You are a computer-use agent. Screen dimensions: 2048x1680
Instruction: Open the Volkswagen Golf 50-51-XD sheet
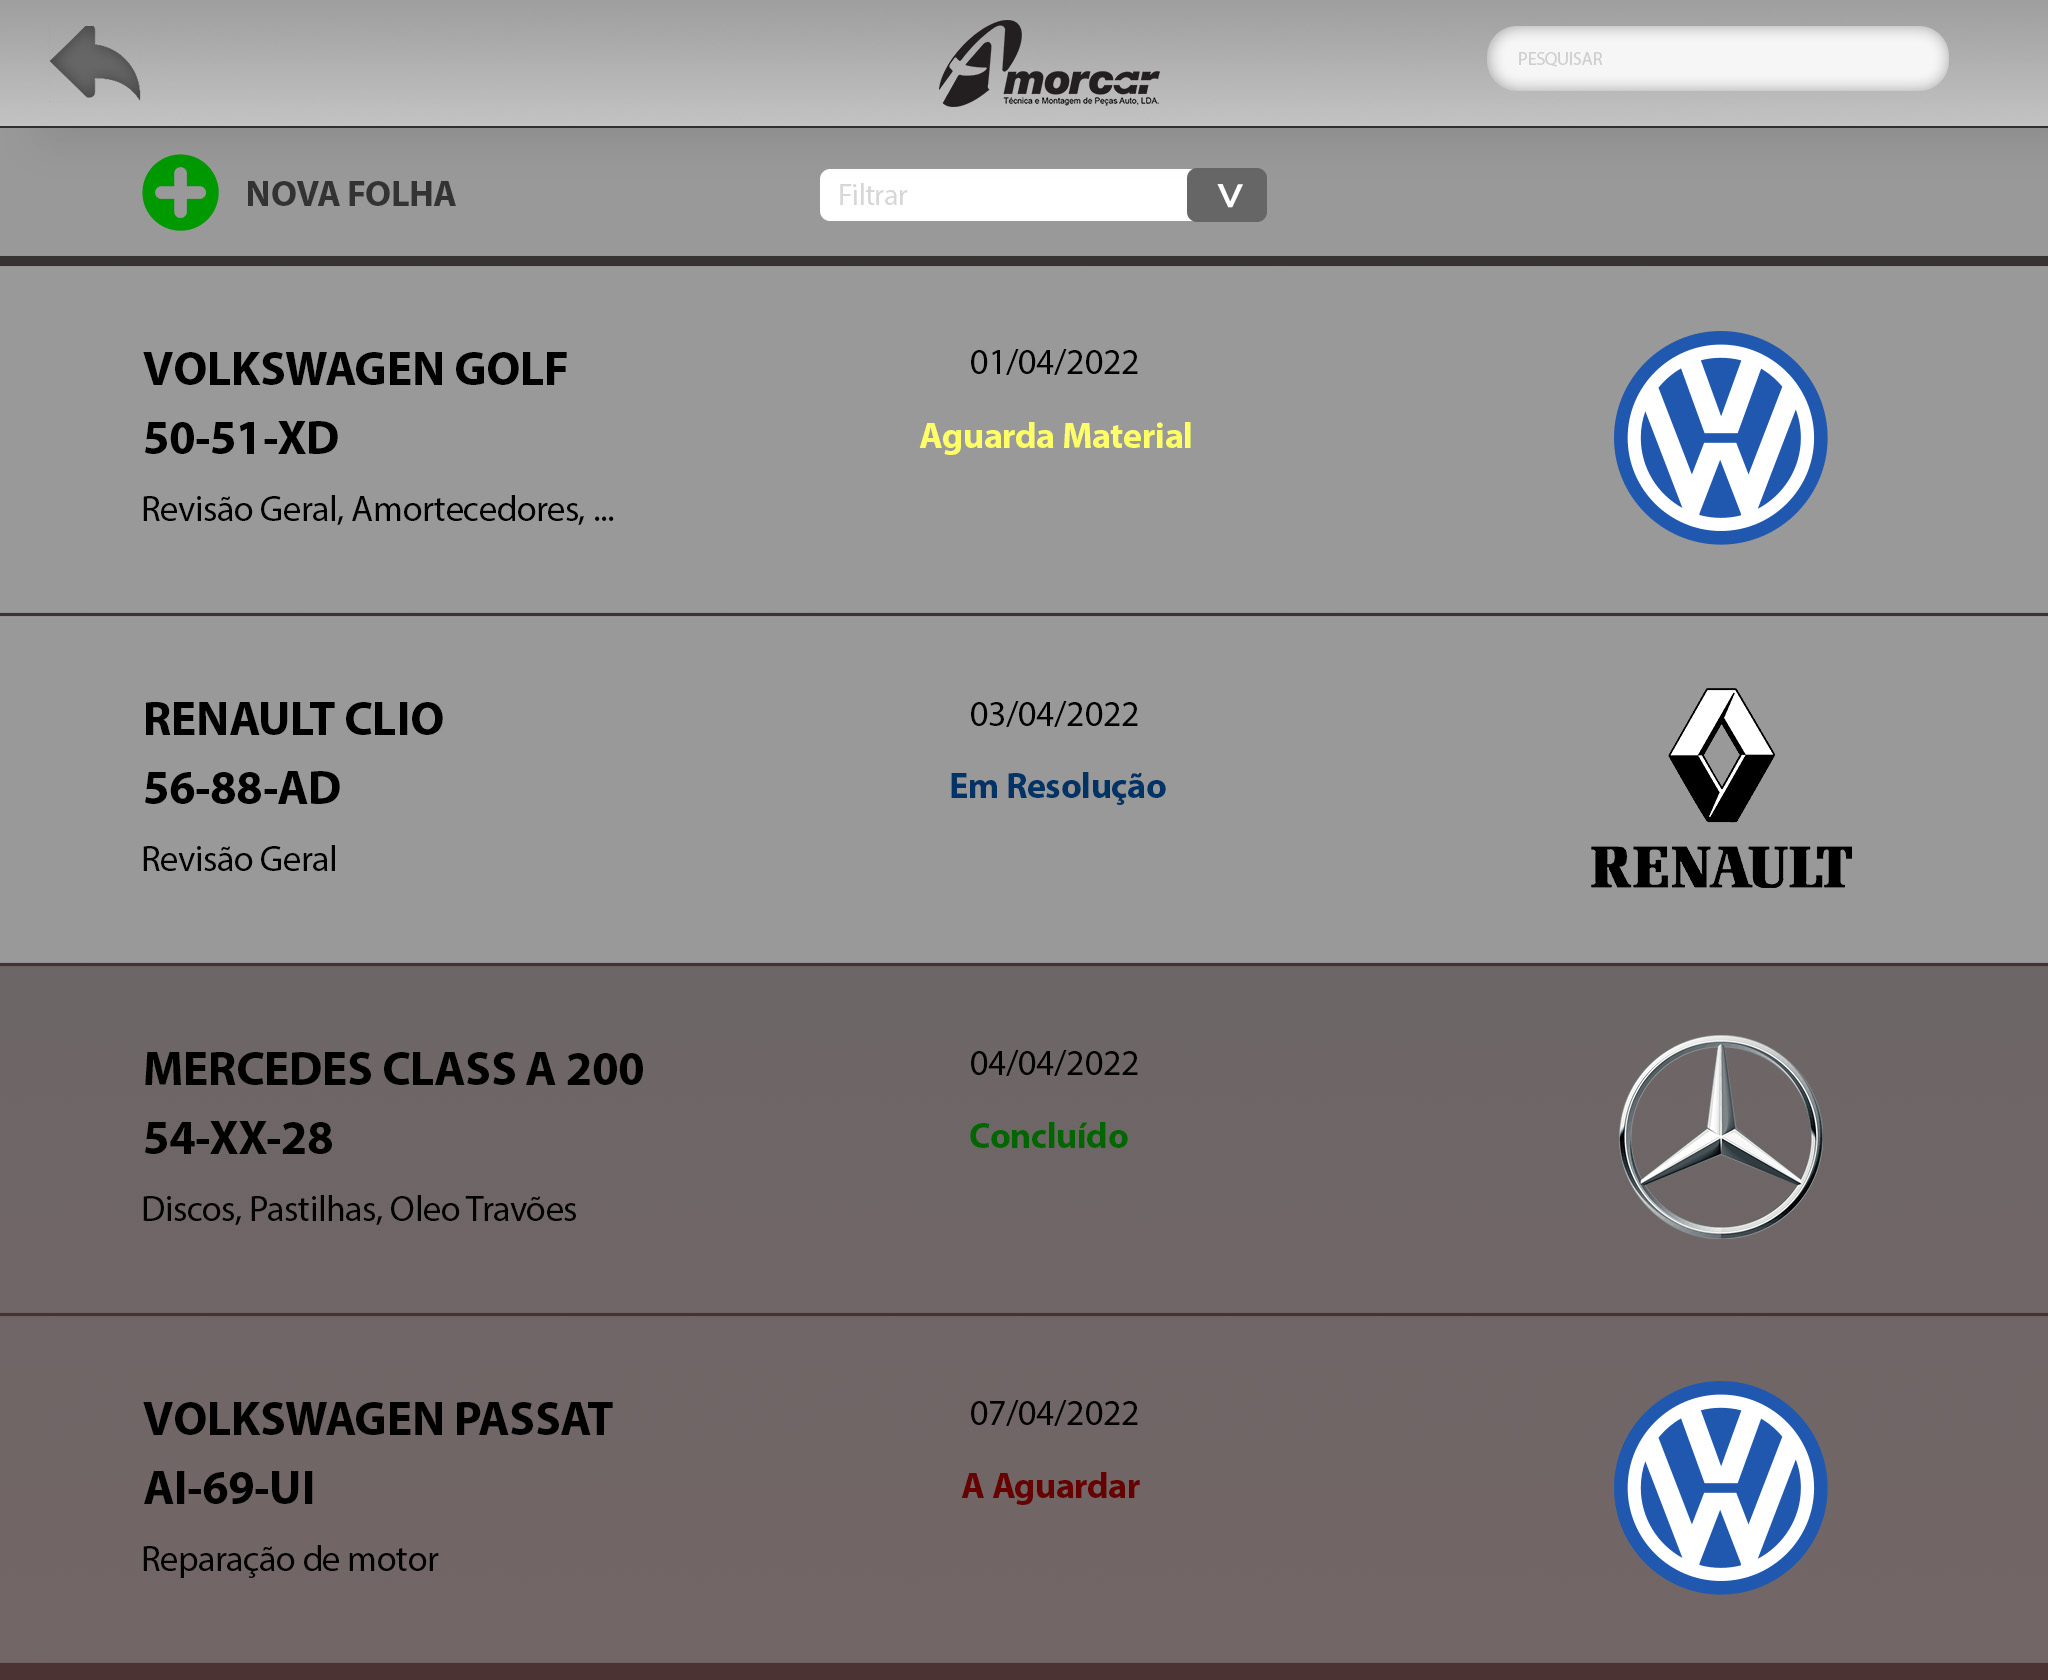[x=1024, y=440]
